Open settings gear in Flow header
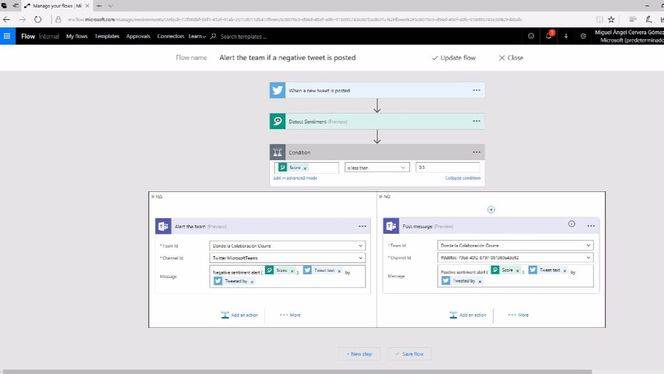This screenshot has width=664, height=374. click(583, 36)
